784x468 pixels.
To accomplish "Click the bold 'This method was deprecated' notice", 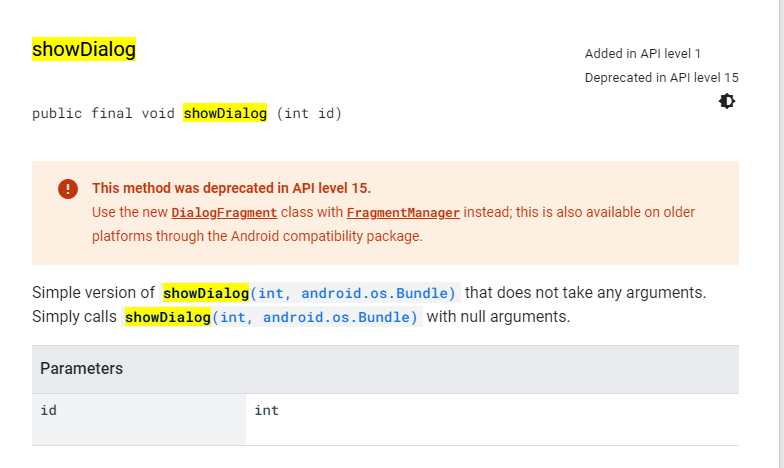I will click(x=231, y=188).
